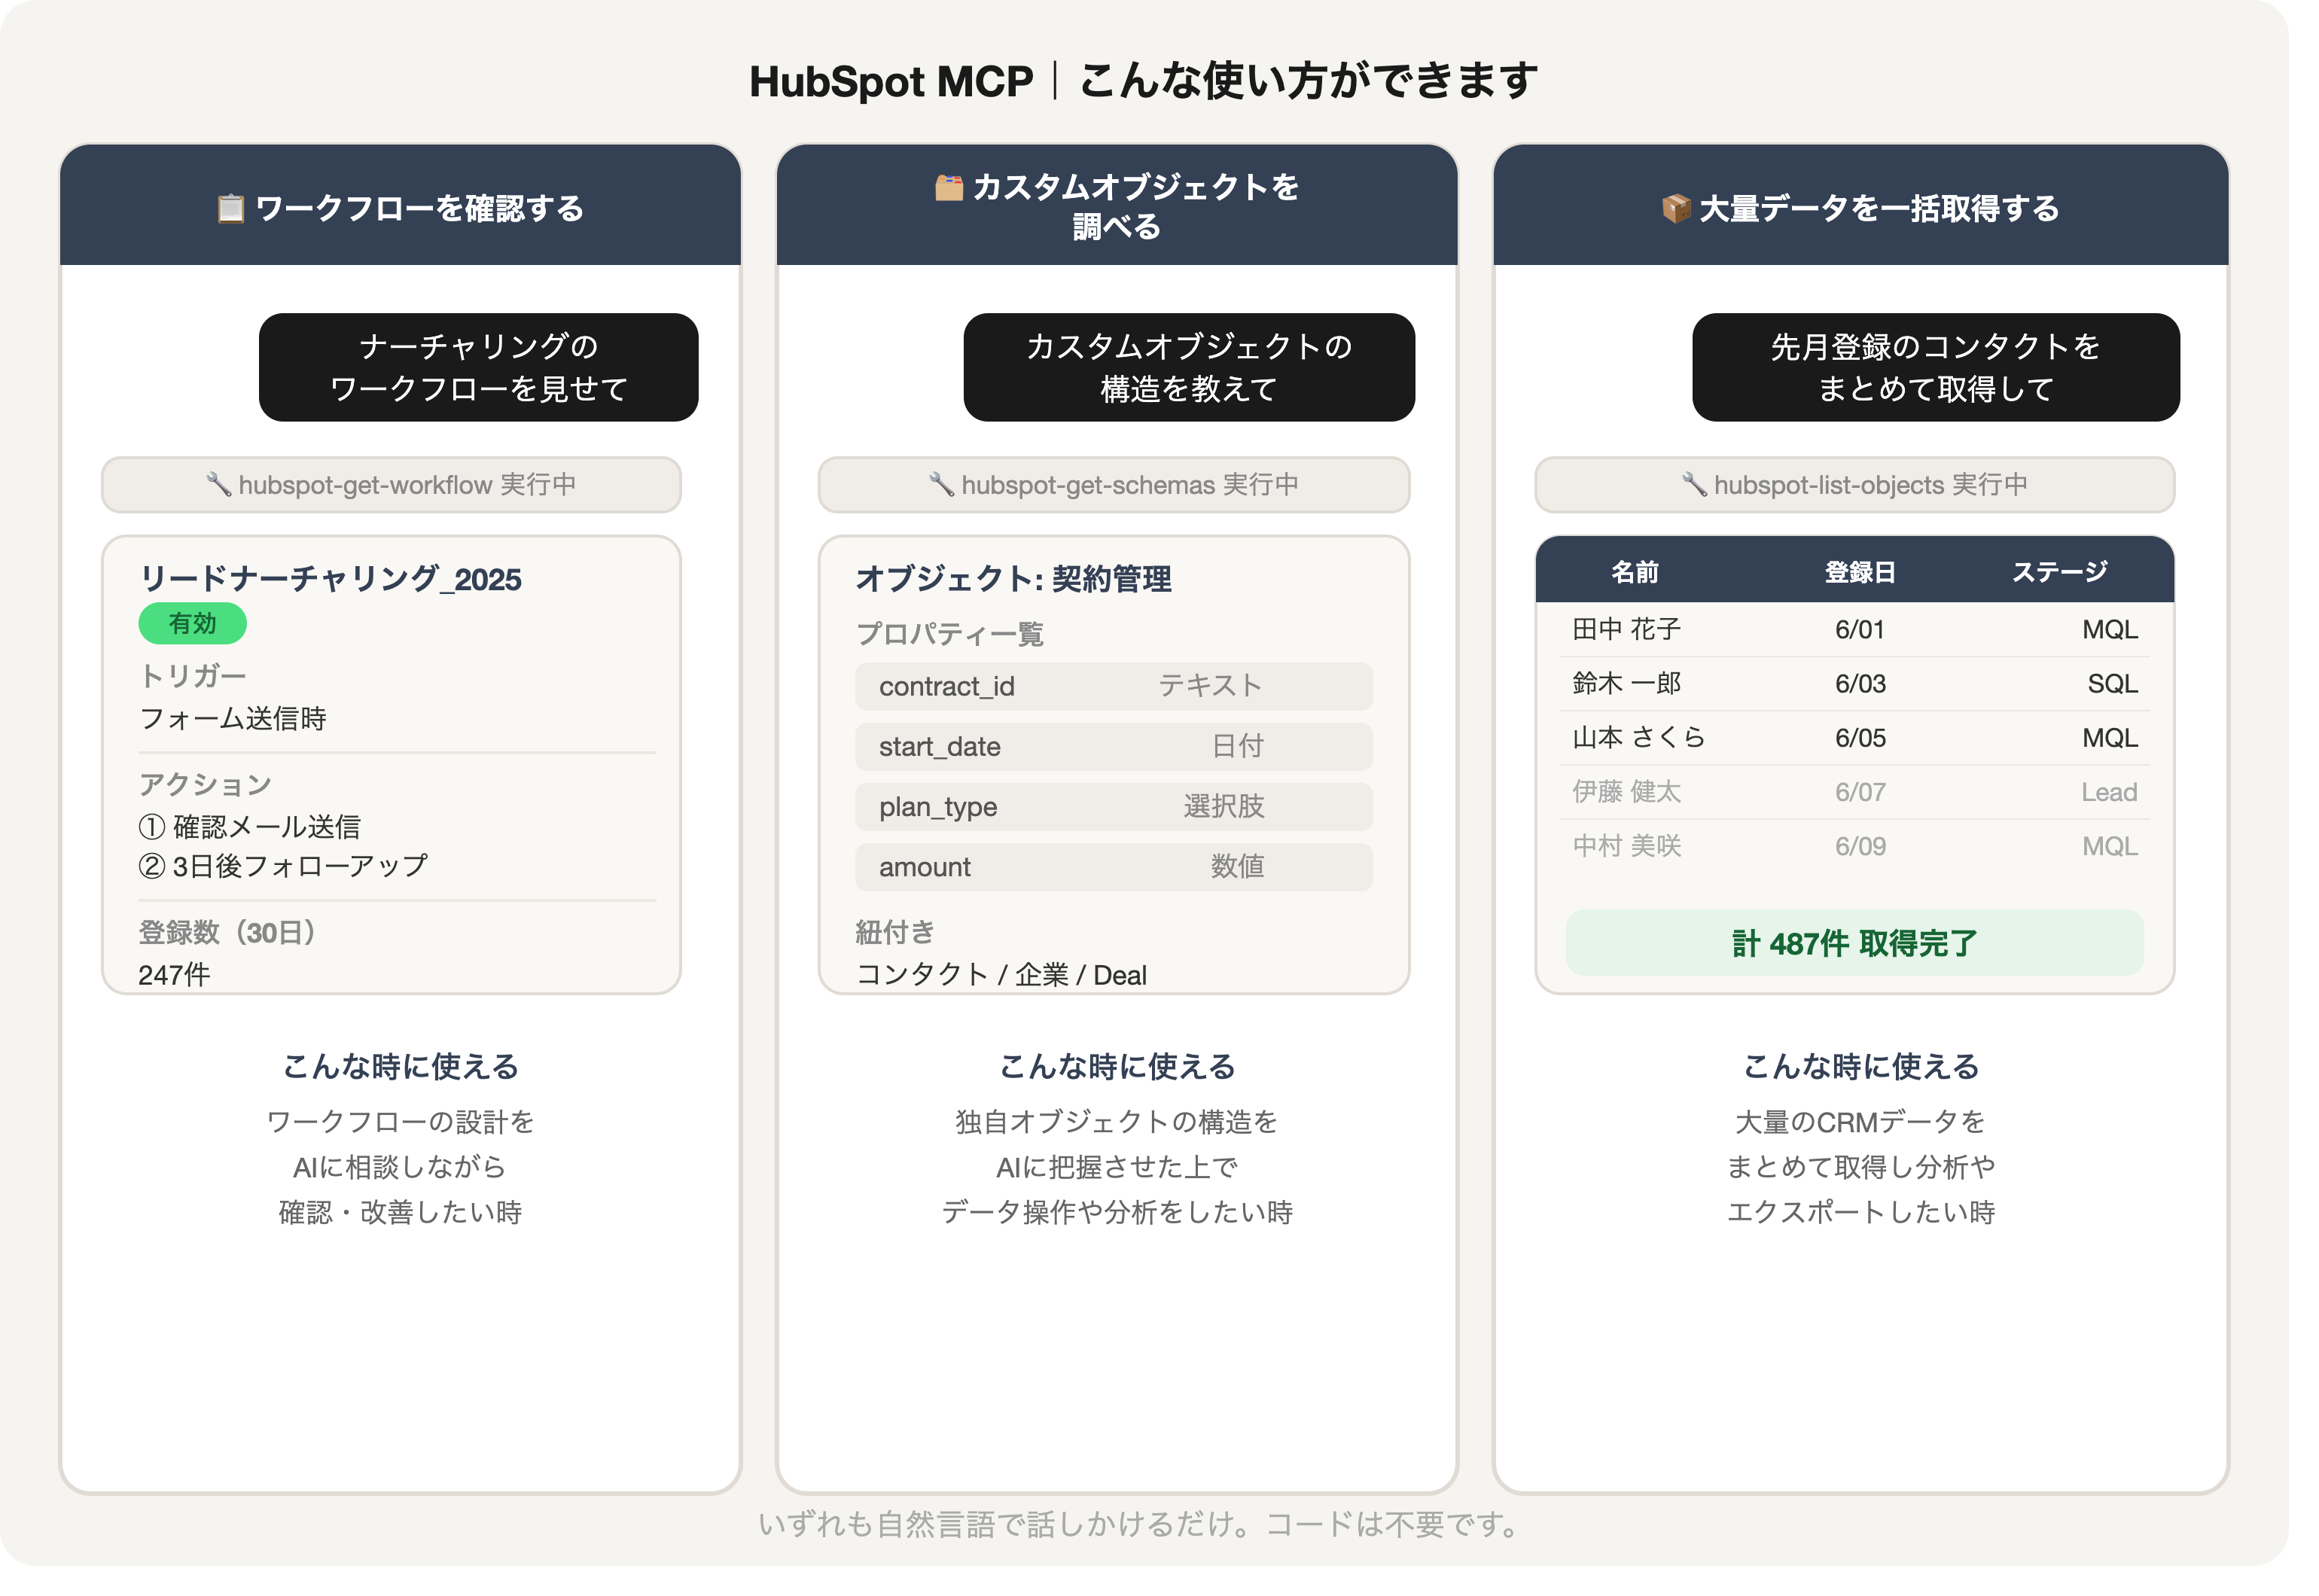Click the wrench icon before hubspot-get-schemas

tap(941, 485)
